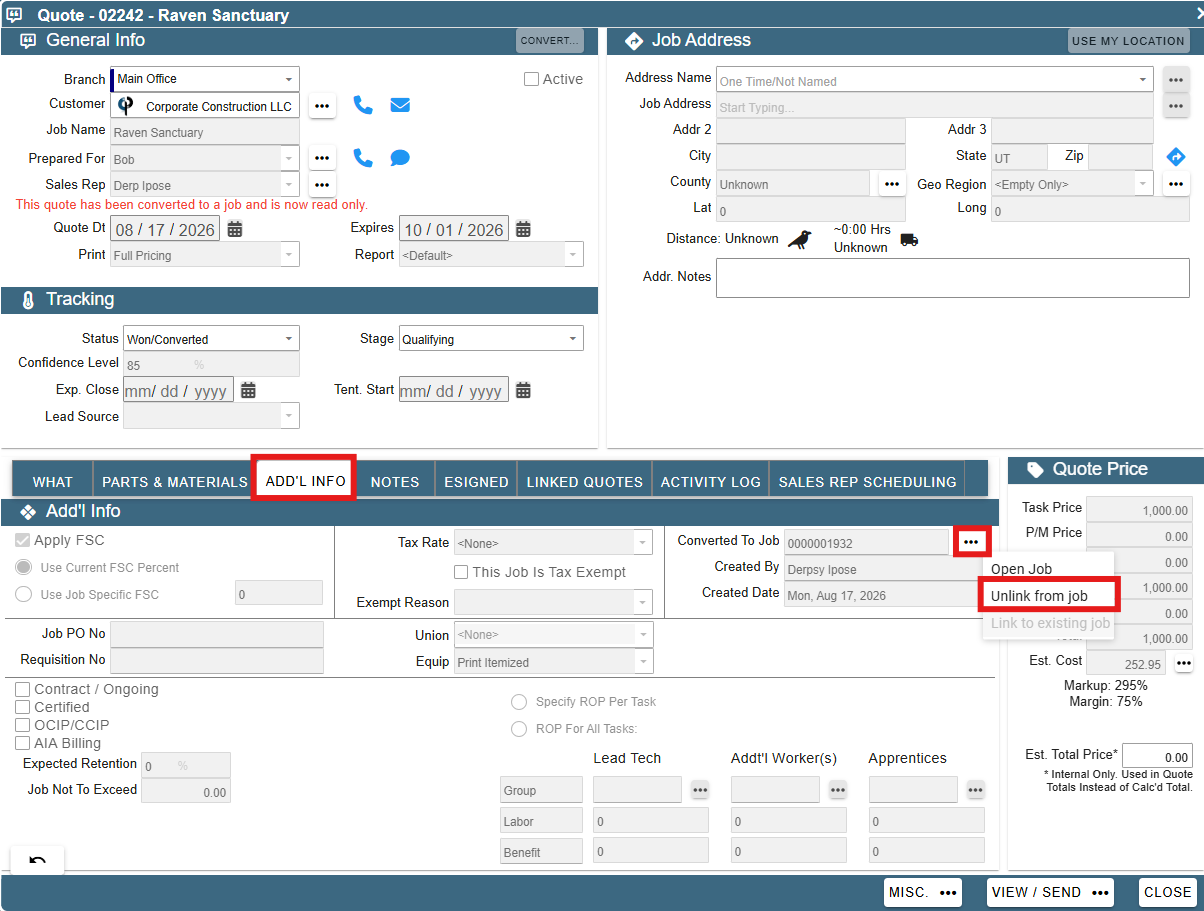
Task: Toggle Apply FSC checkbox
Action: point(24,540)
